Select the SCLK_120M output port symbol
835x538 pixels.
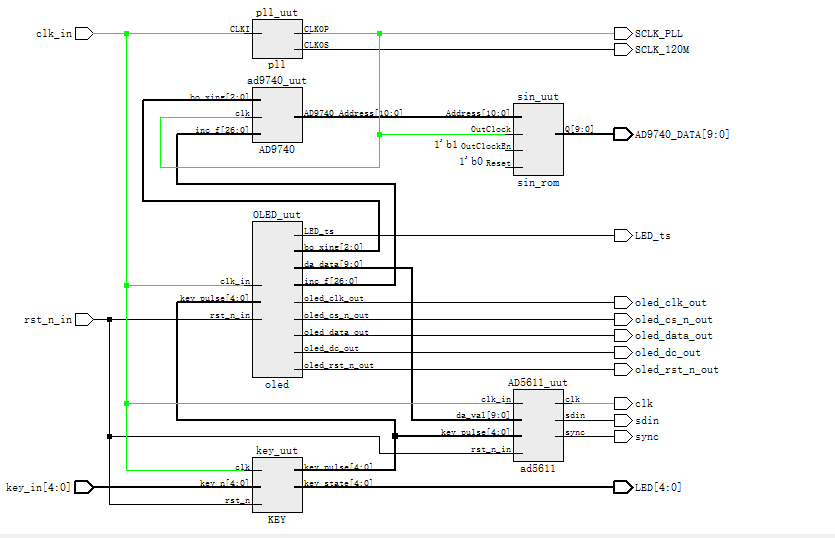(x=623, y=50)
